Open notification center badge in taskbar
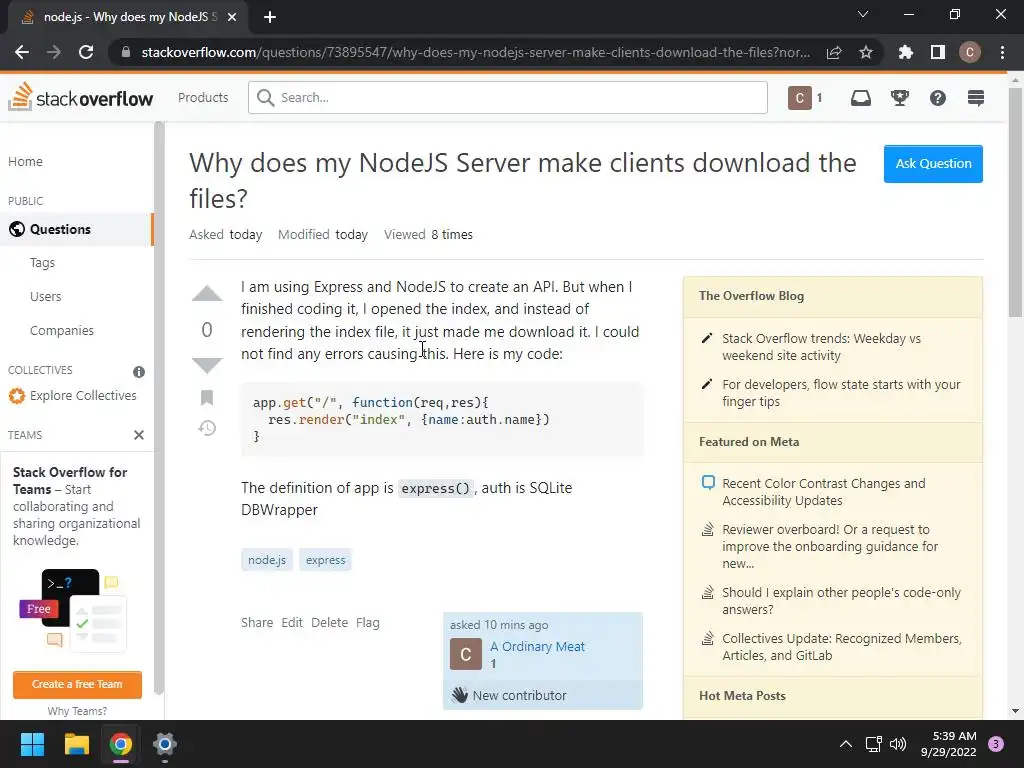This screenshot has height=768, width=1024. [996, 744]
